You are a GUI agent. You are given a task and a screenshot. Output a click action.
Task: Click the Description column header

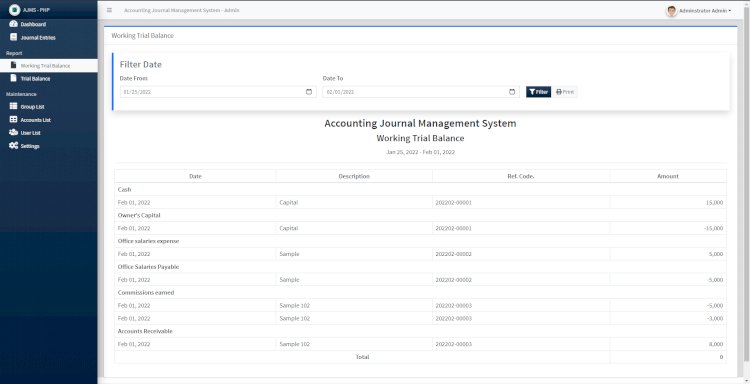(x=354, y=176)
